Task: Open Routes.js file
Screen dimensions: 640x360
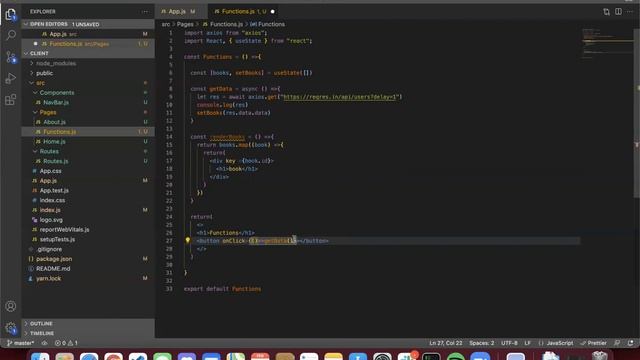Action: coord(56,161)
